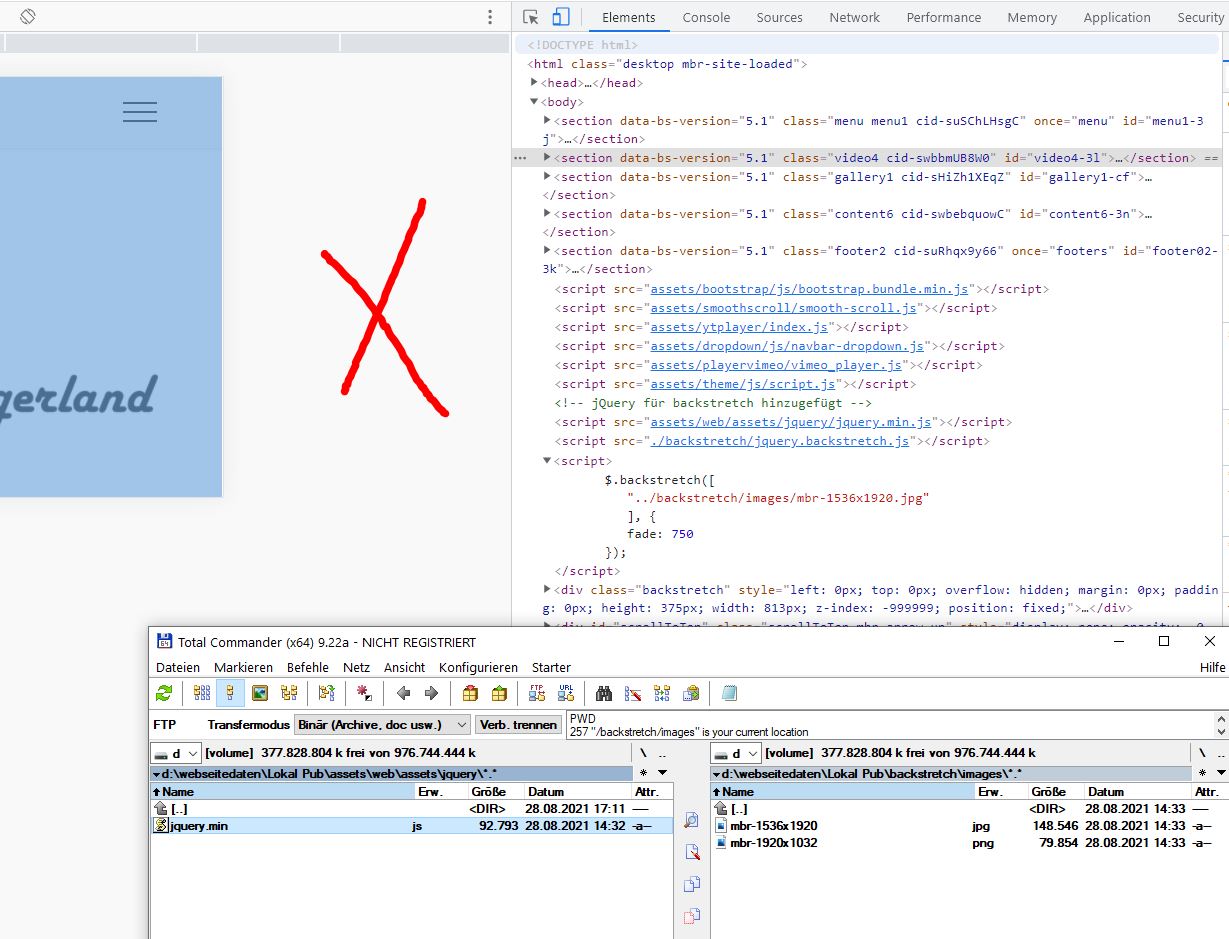Click the inspect element picker icon
This screenshot has height=939, width=1229.
tap(531, 17)
